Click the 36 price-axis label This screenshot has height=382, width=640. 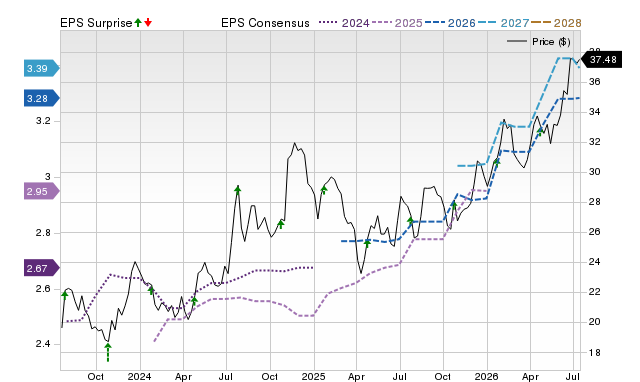(x=595, y=82)
